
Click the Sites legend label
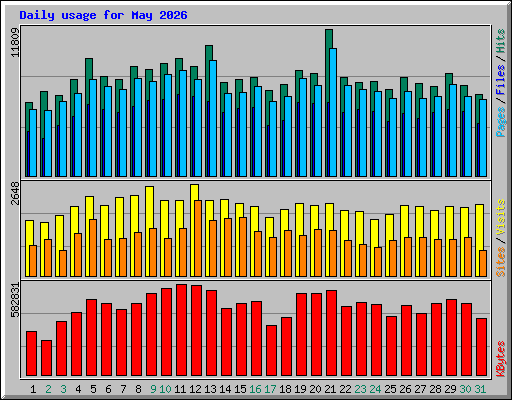tap(500, 262)
